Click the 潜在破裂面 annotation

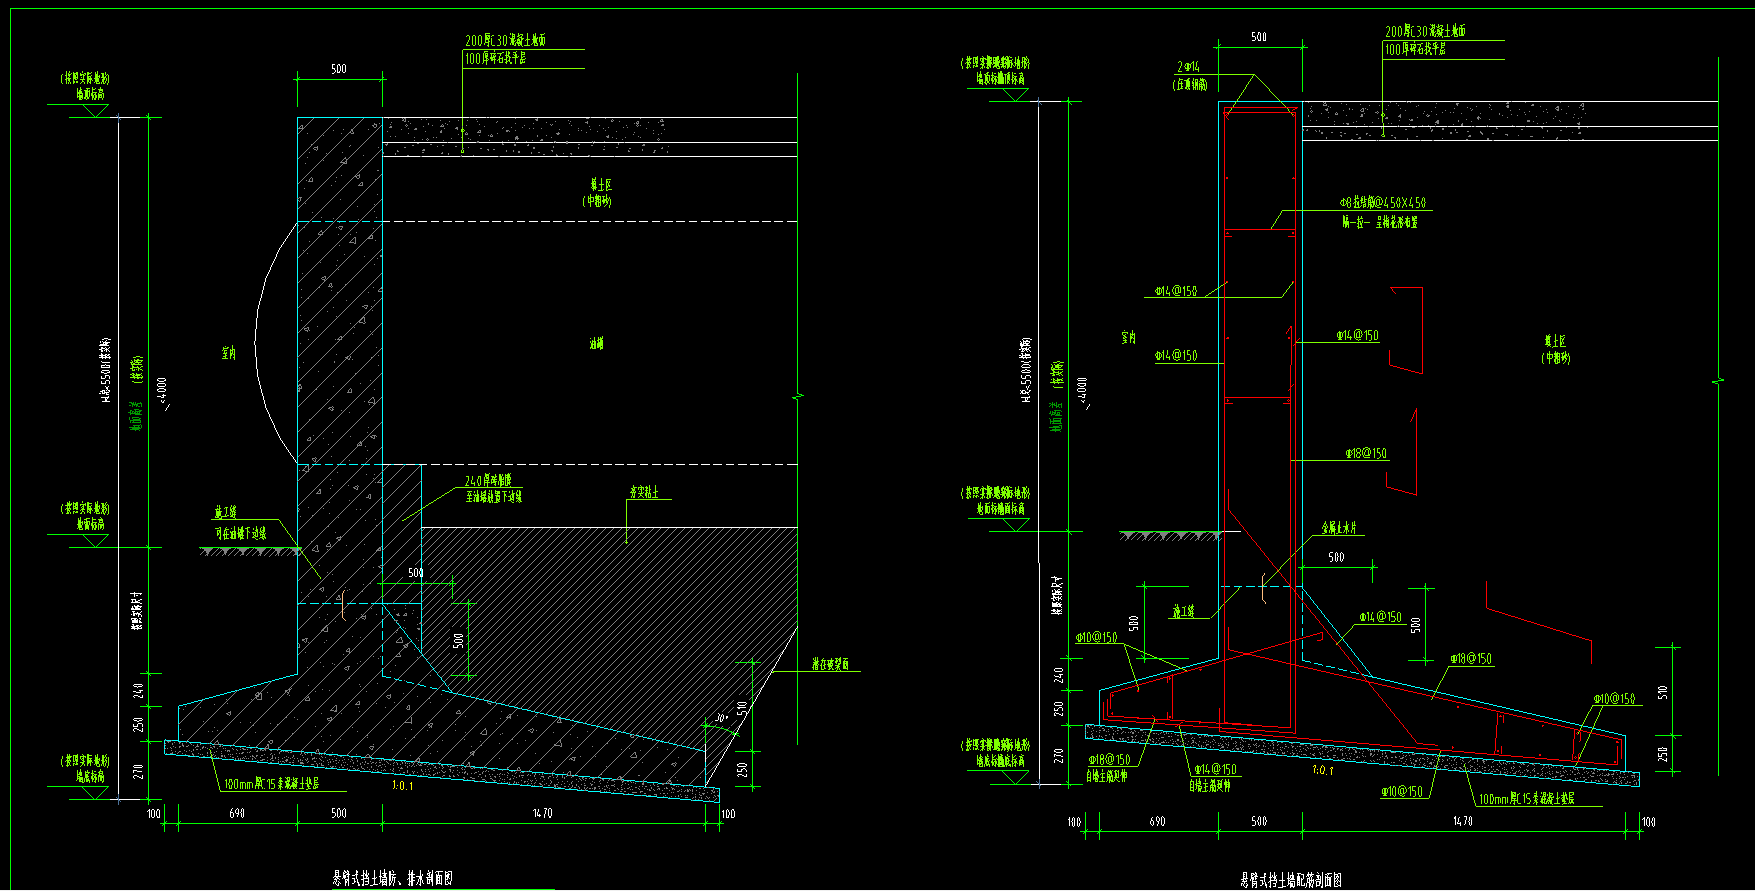click(830, 663)
